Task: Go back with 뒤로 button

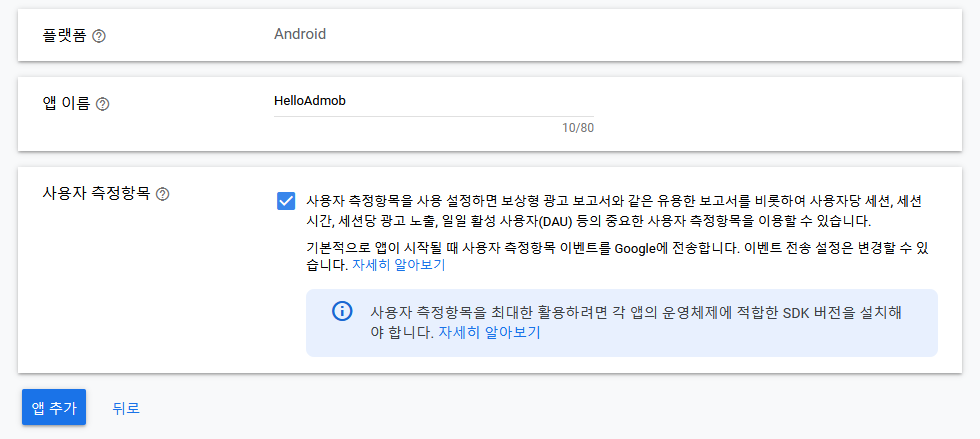Action: point(126,408)
